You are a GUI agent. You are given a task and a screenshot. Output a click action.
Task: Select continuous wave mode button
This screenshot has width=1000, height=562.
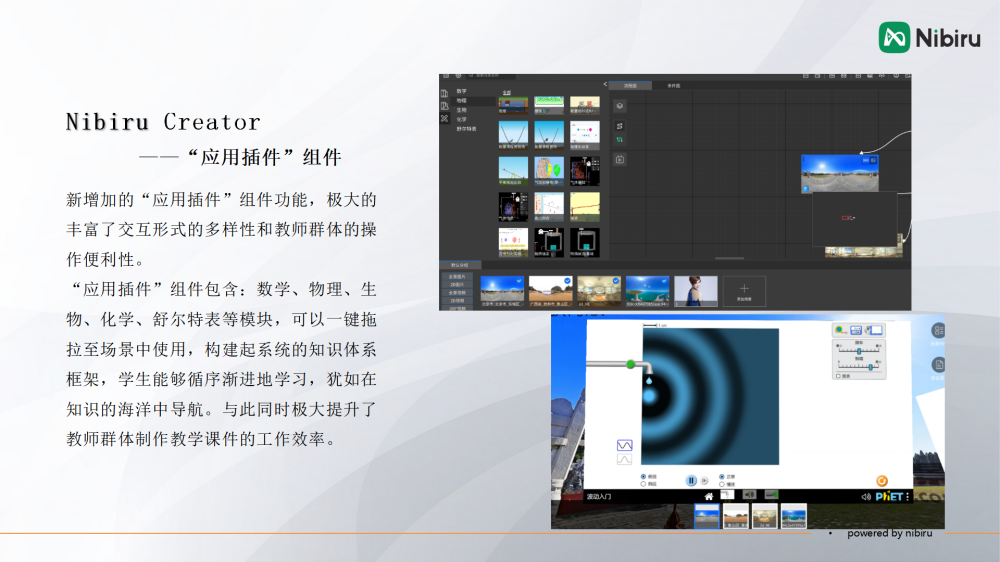click(625, 445)
